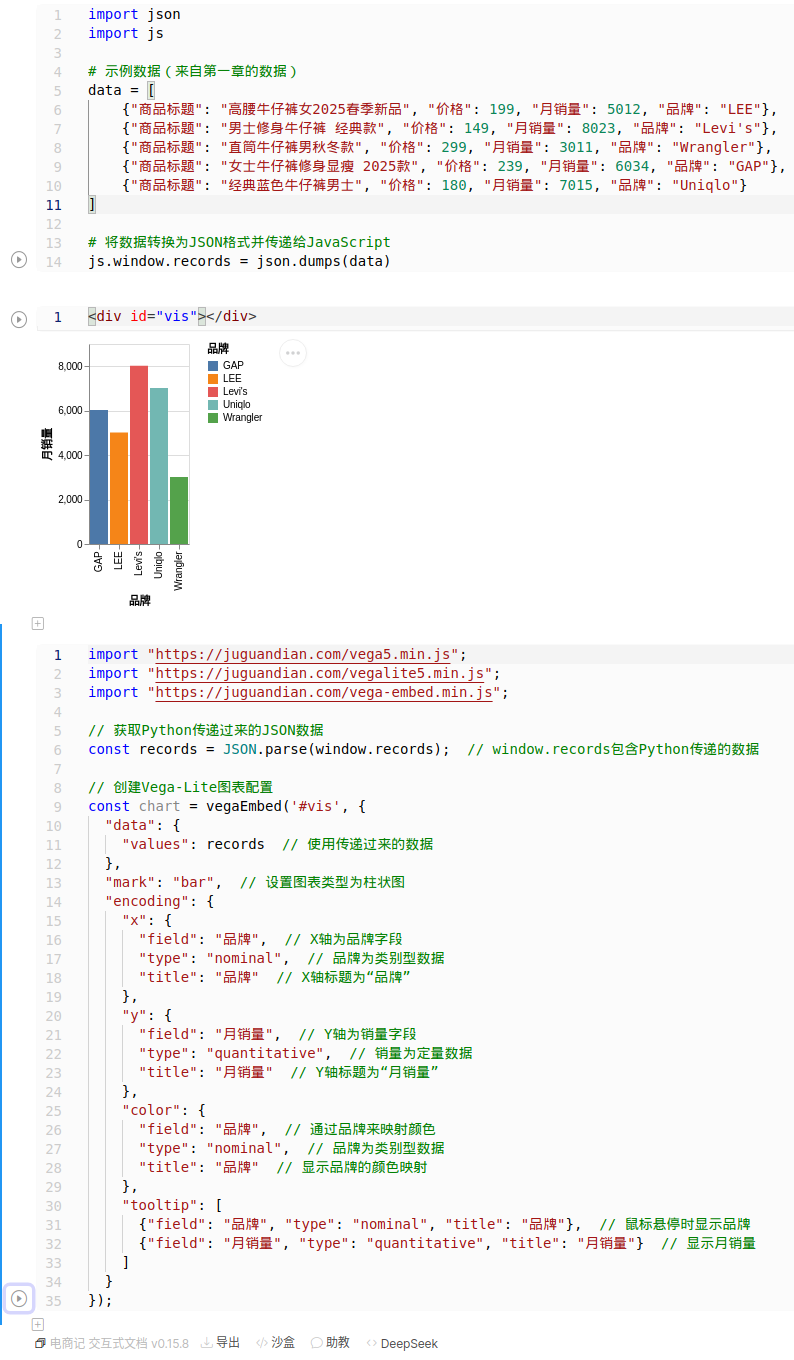
Task: Add a new cell below the chart output
Action: [x=38, y=623]
